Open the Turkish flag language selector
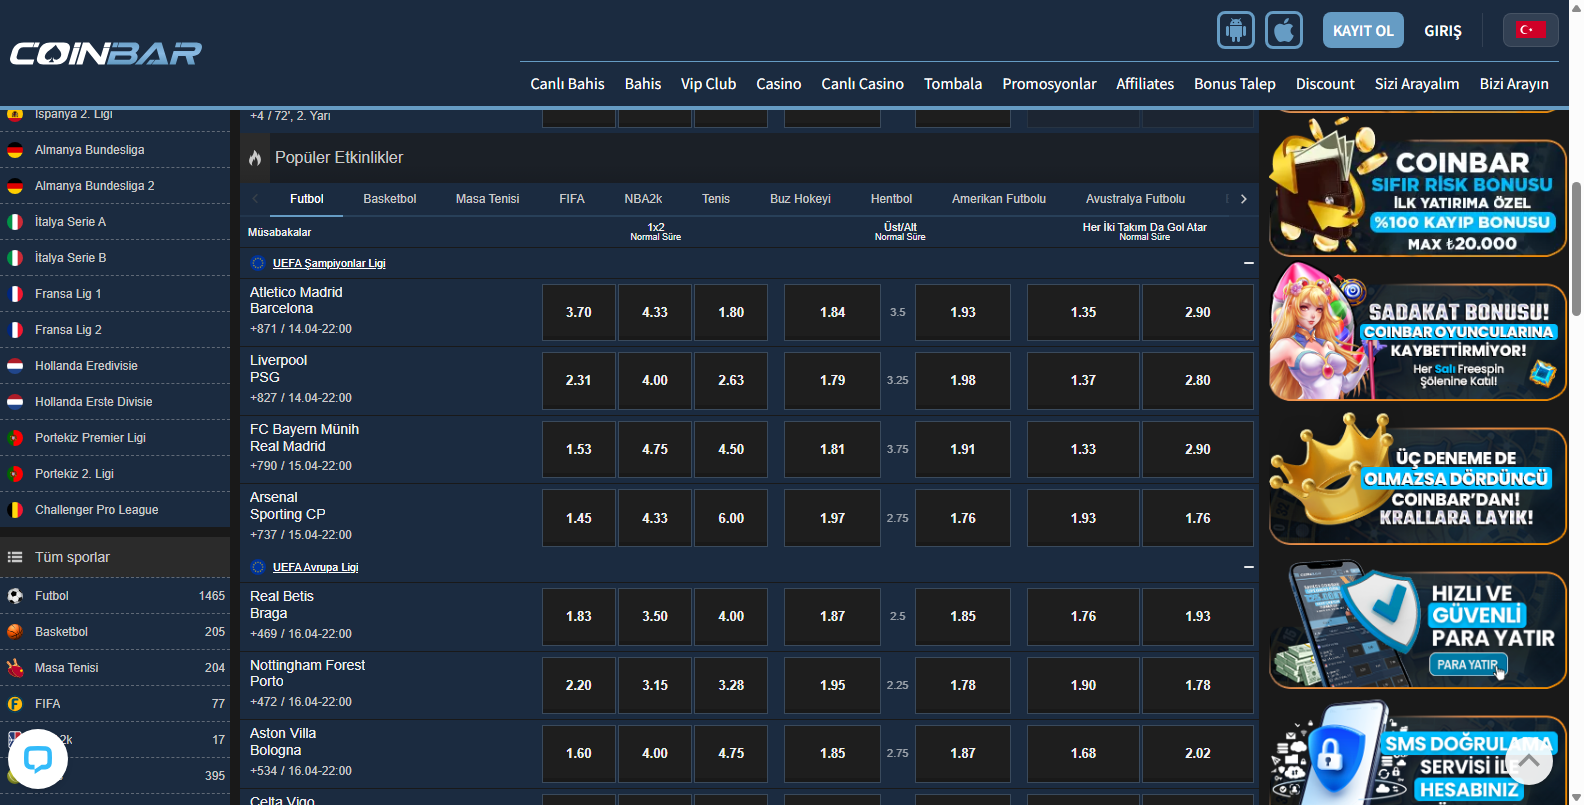This screenshot has height=805, width=1584. tap(1529, 30)
